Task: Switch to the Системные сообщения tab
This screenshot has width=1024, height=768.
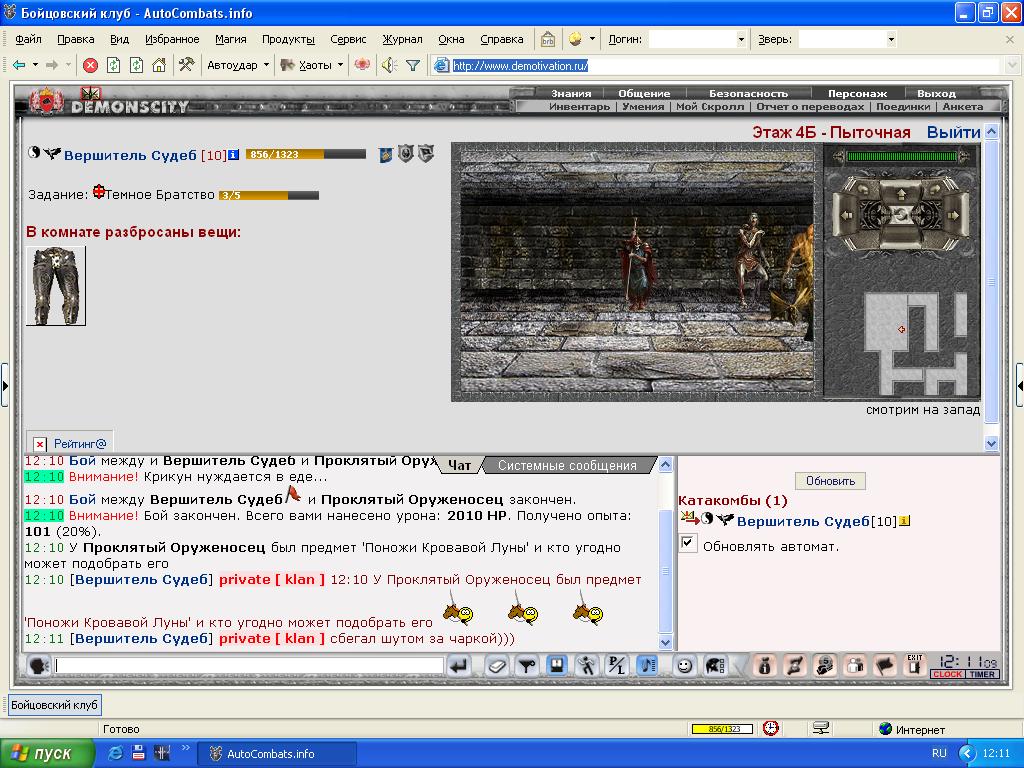Action: [567, 465]
